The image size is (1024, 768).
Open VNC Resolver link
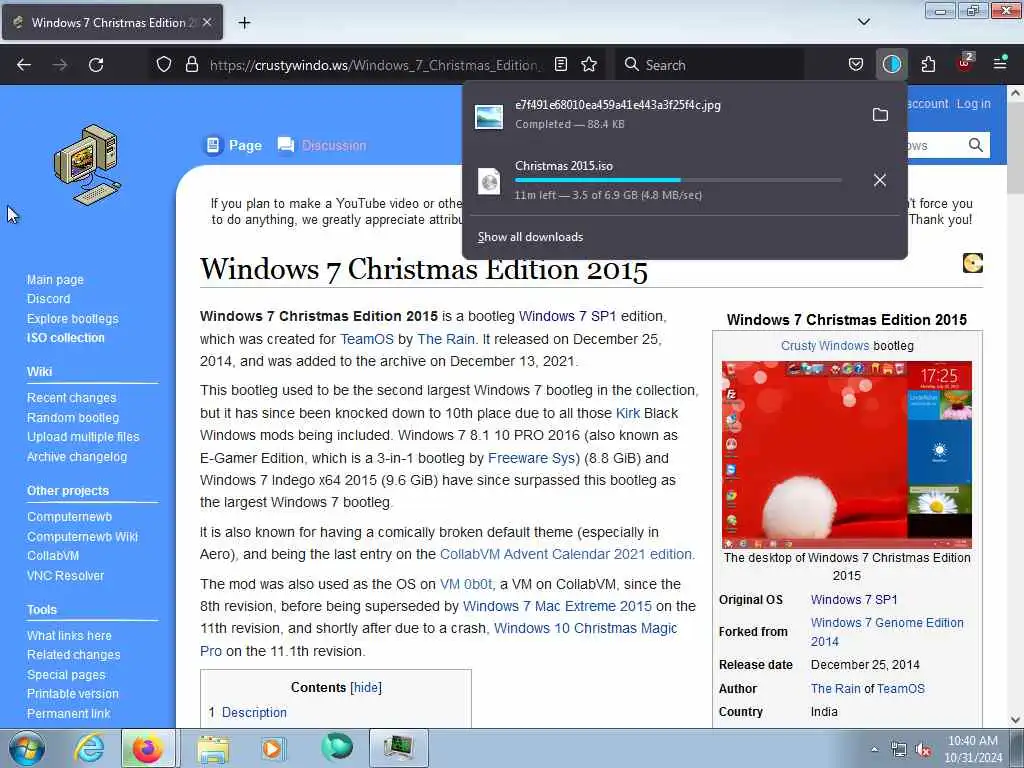click(x=65, y=576)
